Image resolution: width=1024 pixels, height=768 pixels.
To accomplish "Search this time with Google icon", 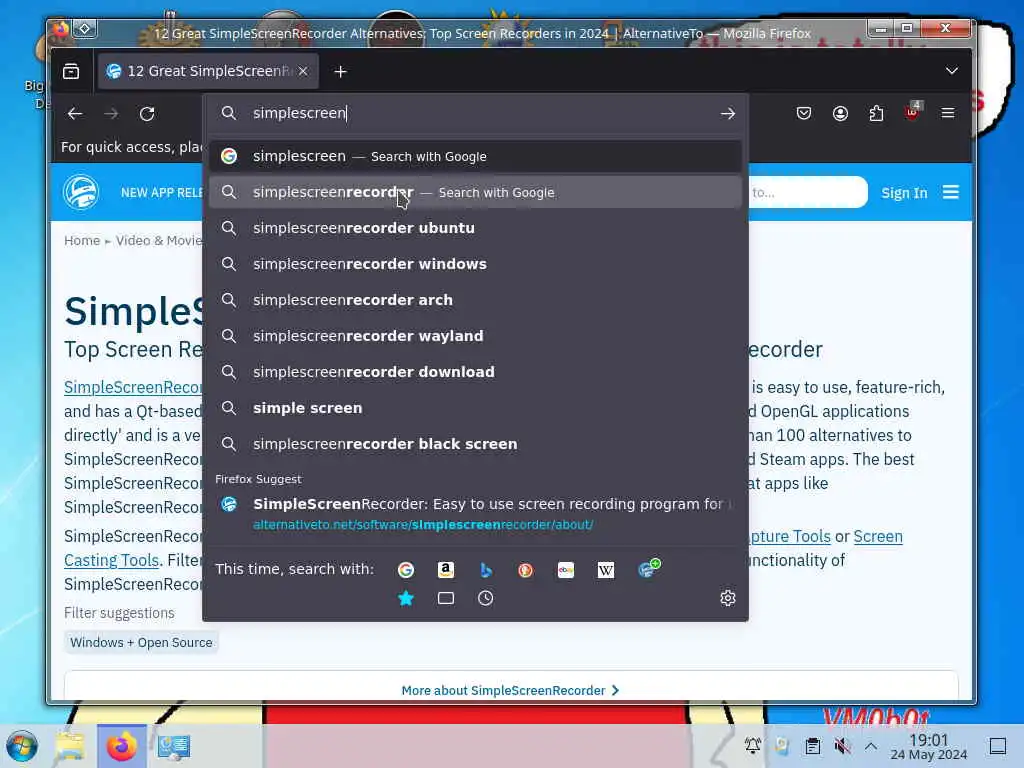I will pos(406,569).
